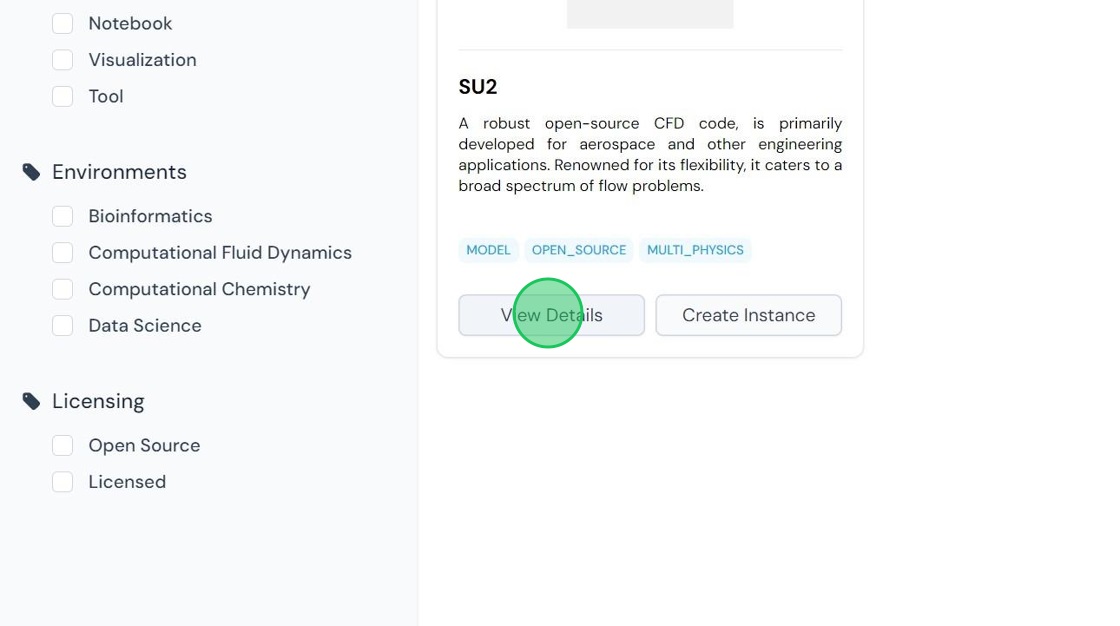Tick the Open Source licensing checkbox
This screenshot has width=1120, height=626.
tap(62, 446)
